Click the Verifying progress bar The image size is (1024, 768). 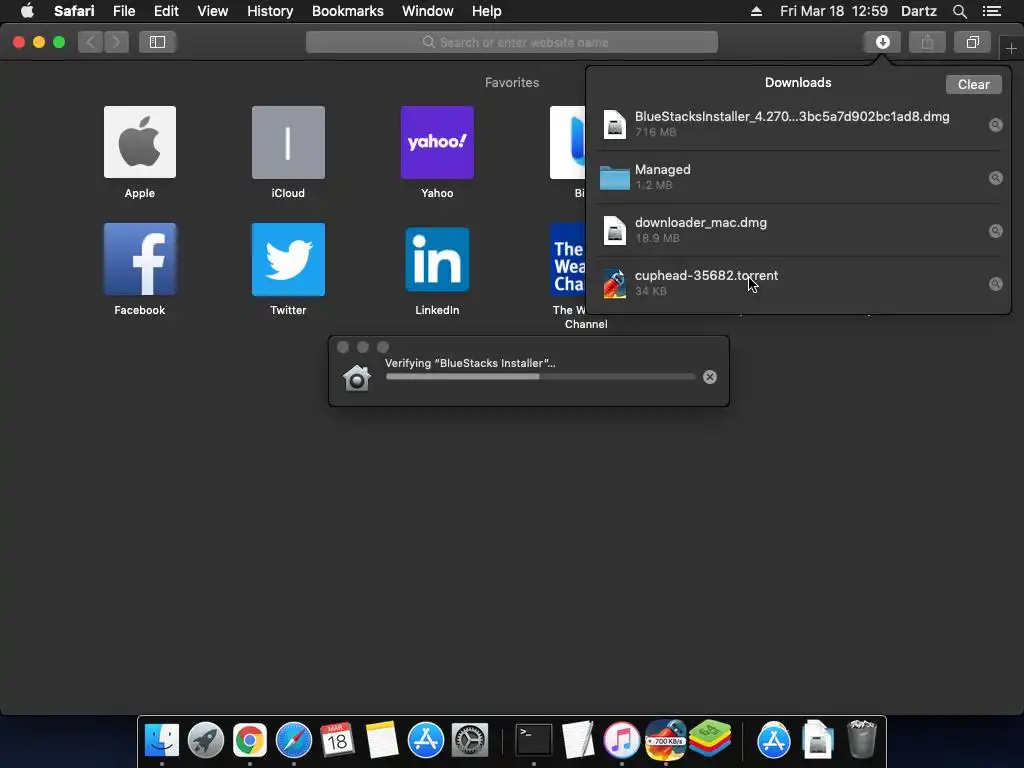click(x=540, y=377)
